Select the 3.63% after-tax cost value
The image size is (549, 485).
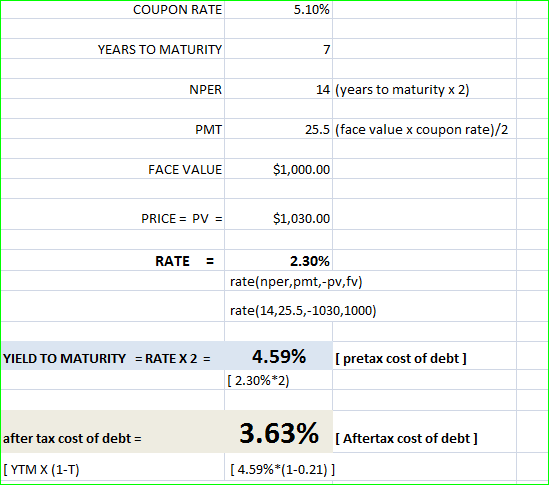click(x=279, y=434)
